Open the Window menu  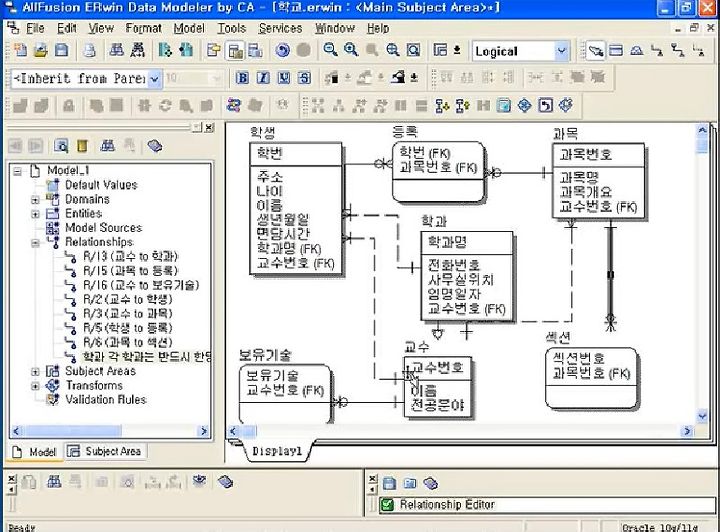point(335,28)
